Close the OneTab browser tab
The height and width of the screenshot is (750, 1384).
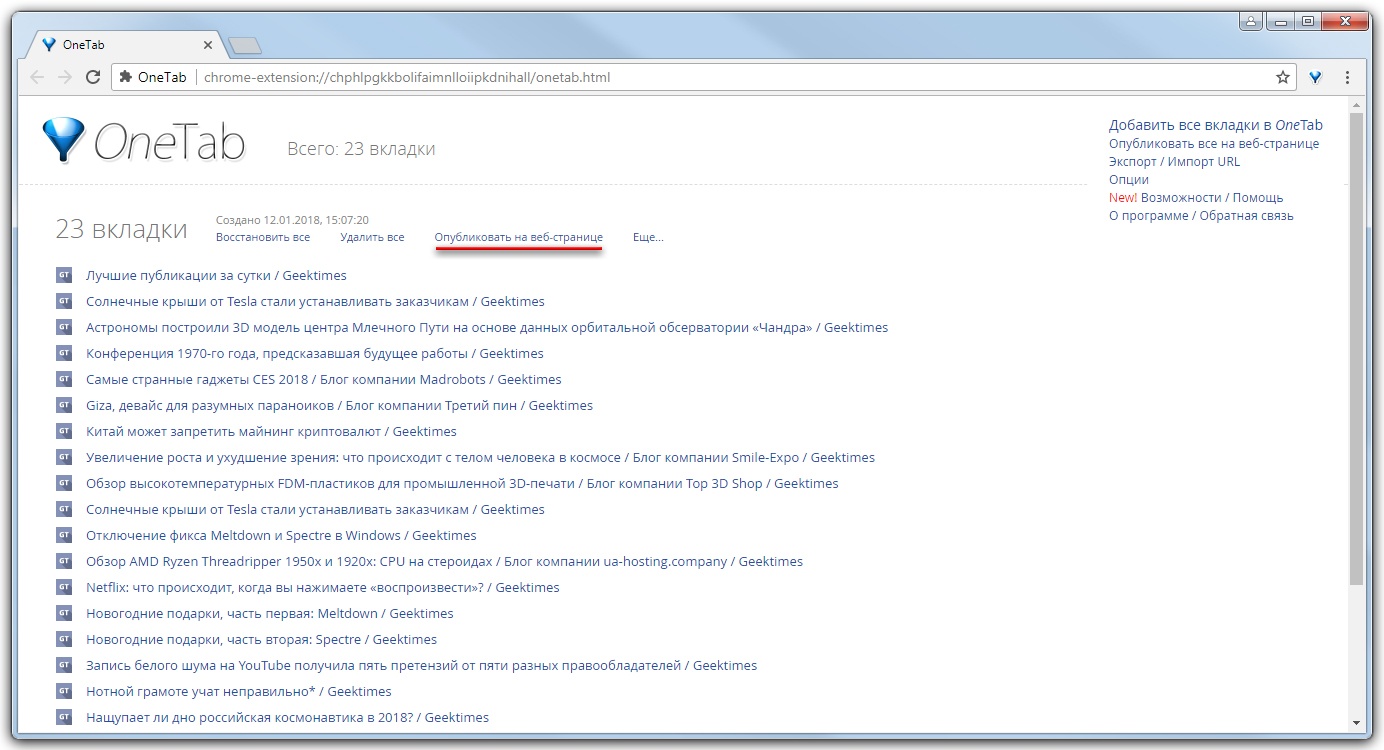click(x=208, y=45)
